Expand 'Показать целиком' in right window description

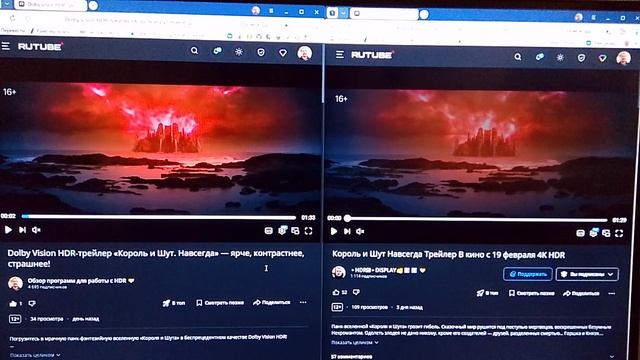click(355, 342)
